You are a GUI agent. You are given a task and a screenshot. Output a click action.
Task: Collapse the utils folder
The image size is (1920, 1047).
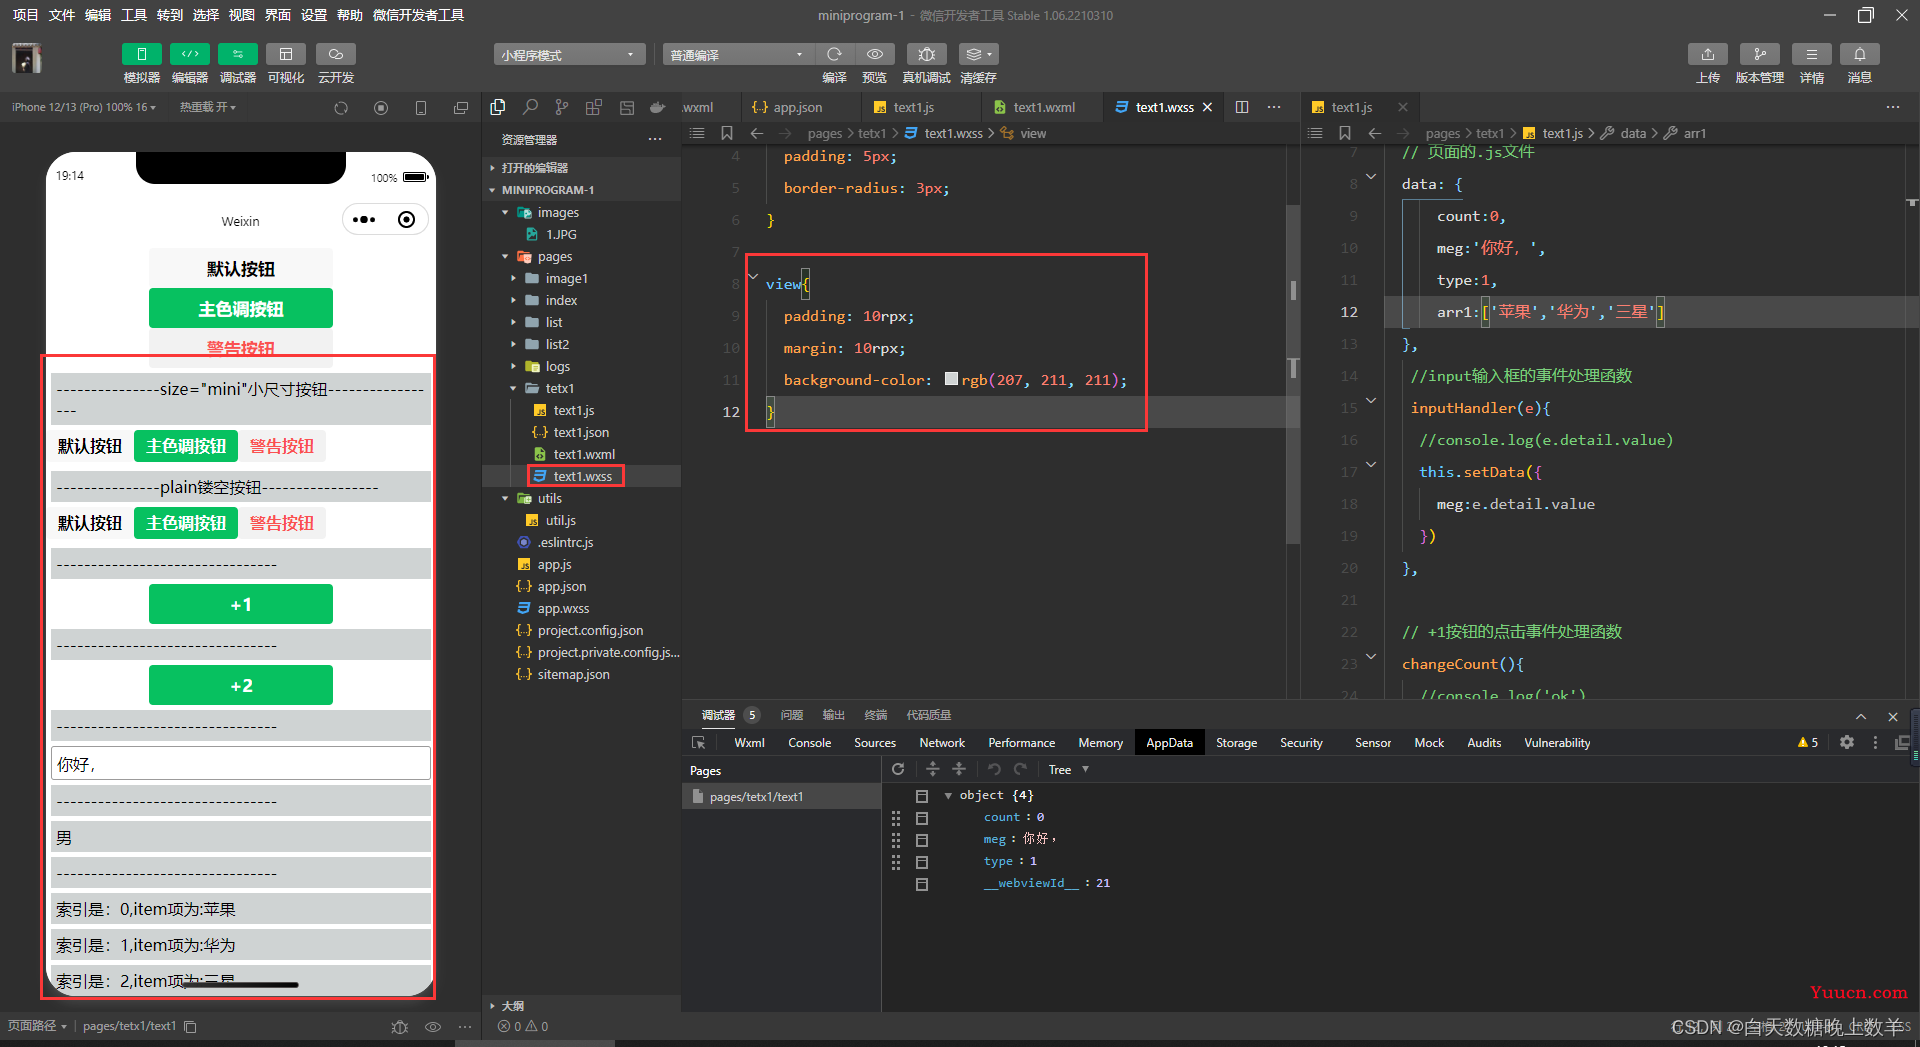(505, 498)
